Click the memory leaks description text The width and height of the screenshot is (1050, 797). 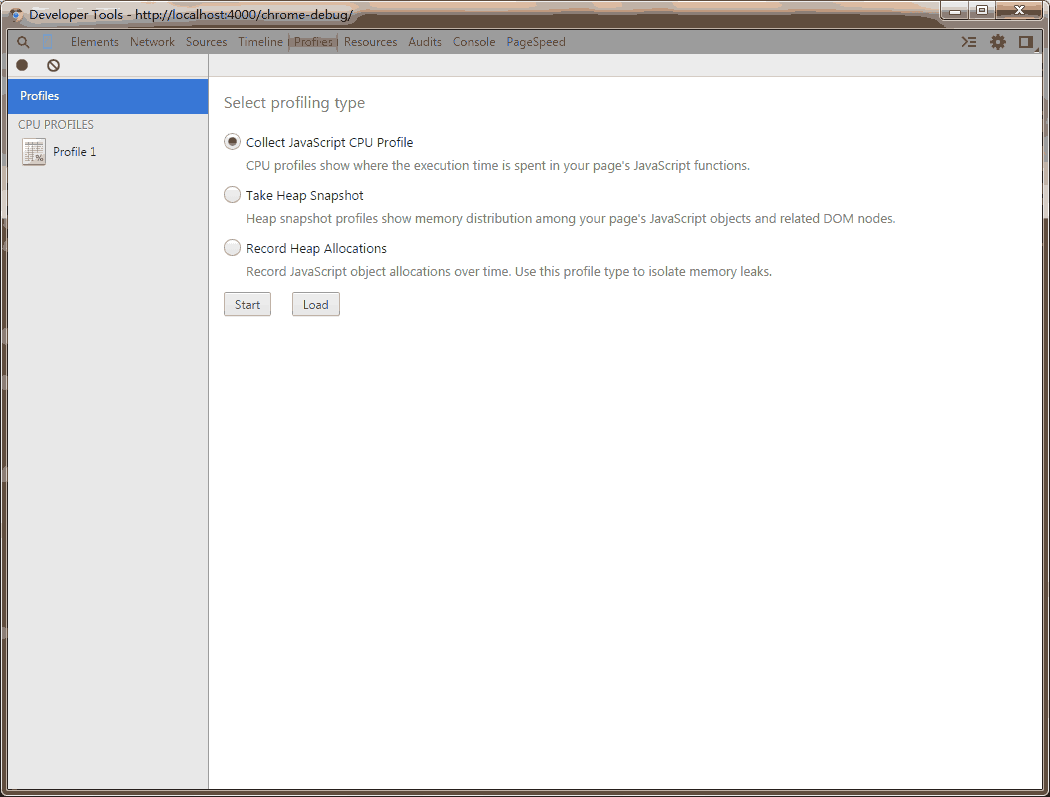pyautogui.click(x=509, y=271)
